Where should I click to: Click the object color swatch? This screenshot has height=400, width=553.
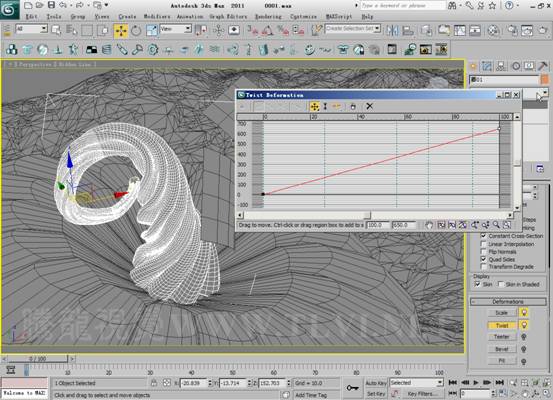pyautogui.click(x=545, y=80)
